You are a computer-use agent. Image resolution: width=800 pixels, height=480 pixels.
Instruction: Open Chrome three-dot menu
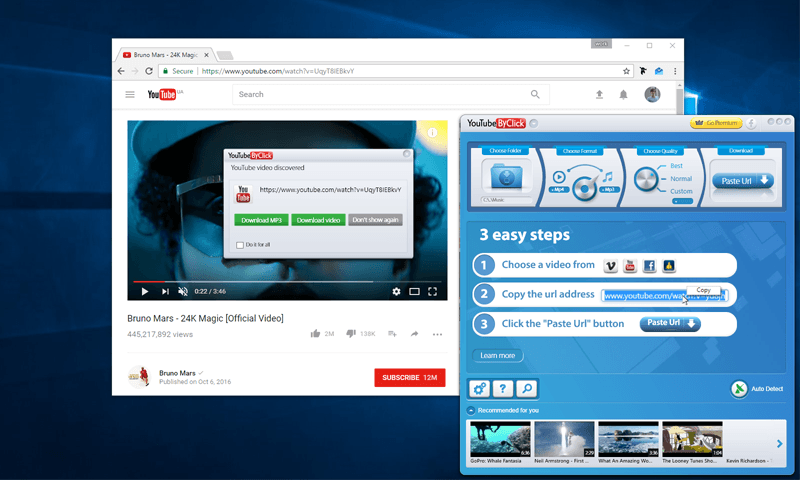coord(675,71)
